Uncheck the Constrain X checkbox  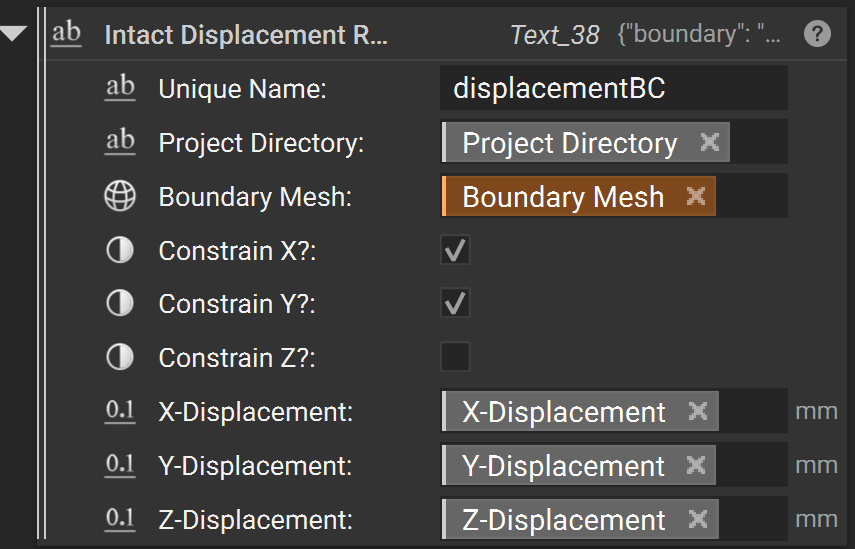pyautogui.click(x=455, y=250)
